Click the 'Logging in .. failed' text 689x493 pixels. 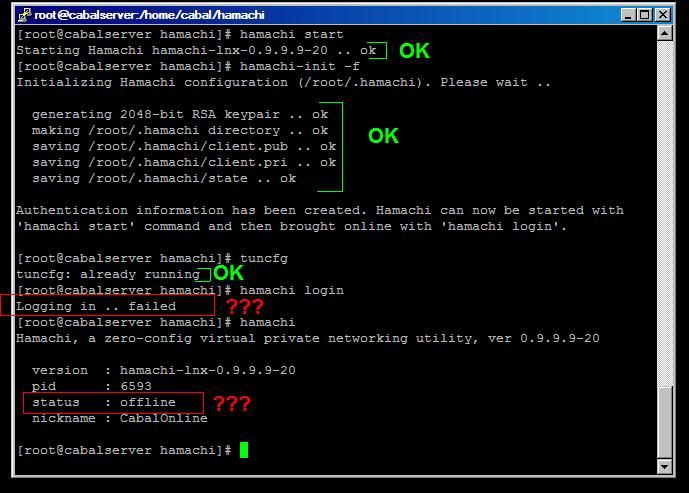(96, 306)
